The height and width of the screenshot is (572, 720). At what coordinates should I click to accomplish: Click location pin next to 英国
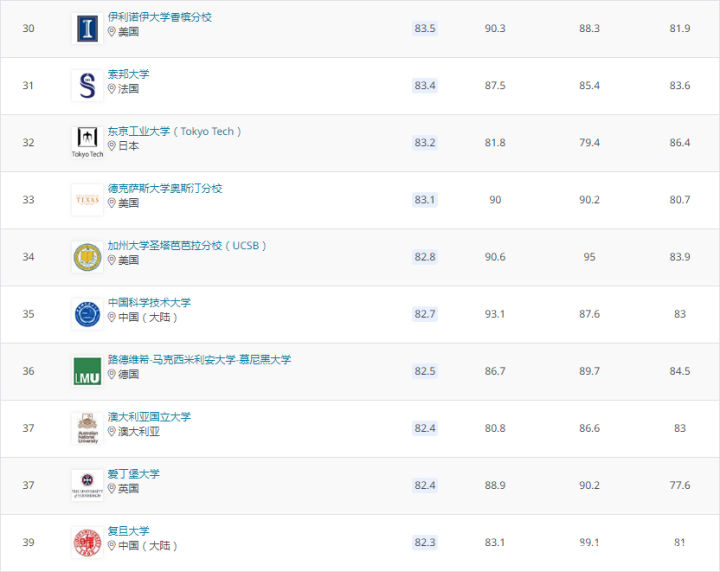[112, 488]
